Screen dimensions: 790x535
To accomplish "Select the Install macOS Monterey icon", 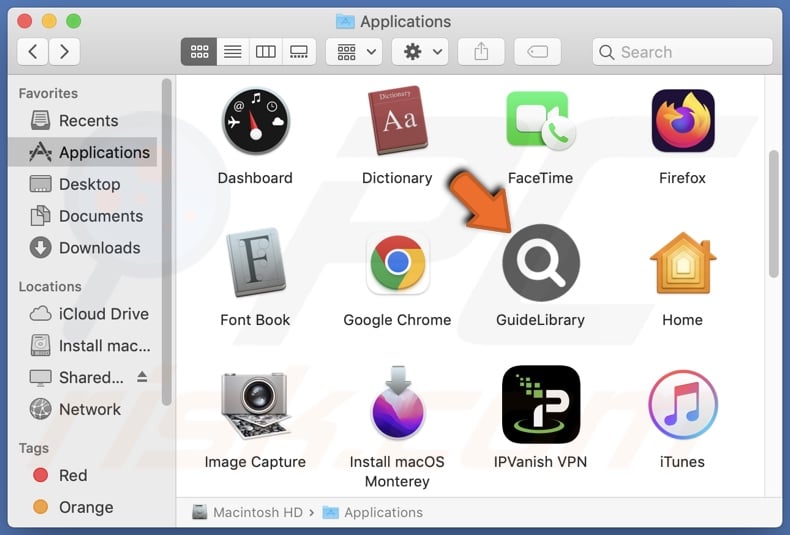I will (x=398, y=403).
